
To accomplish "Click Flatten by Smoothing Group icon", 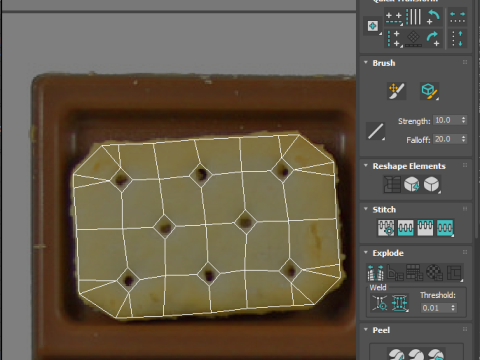I will tap(414, 272).
